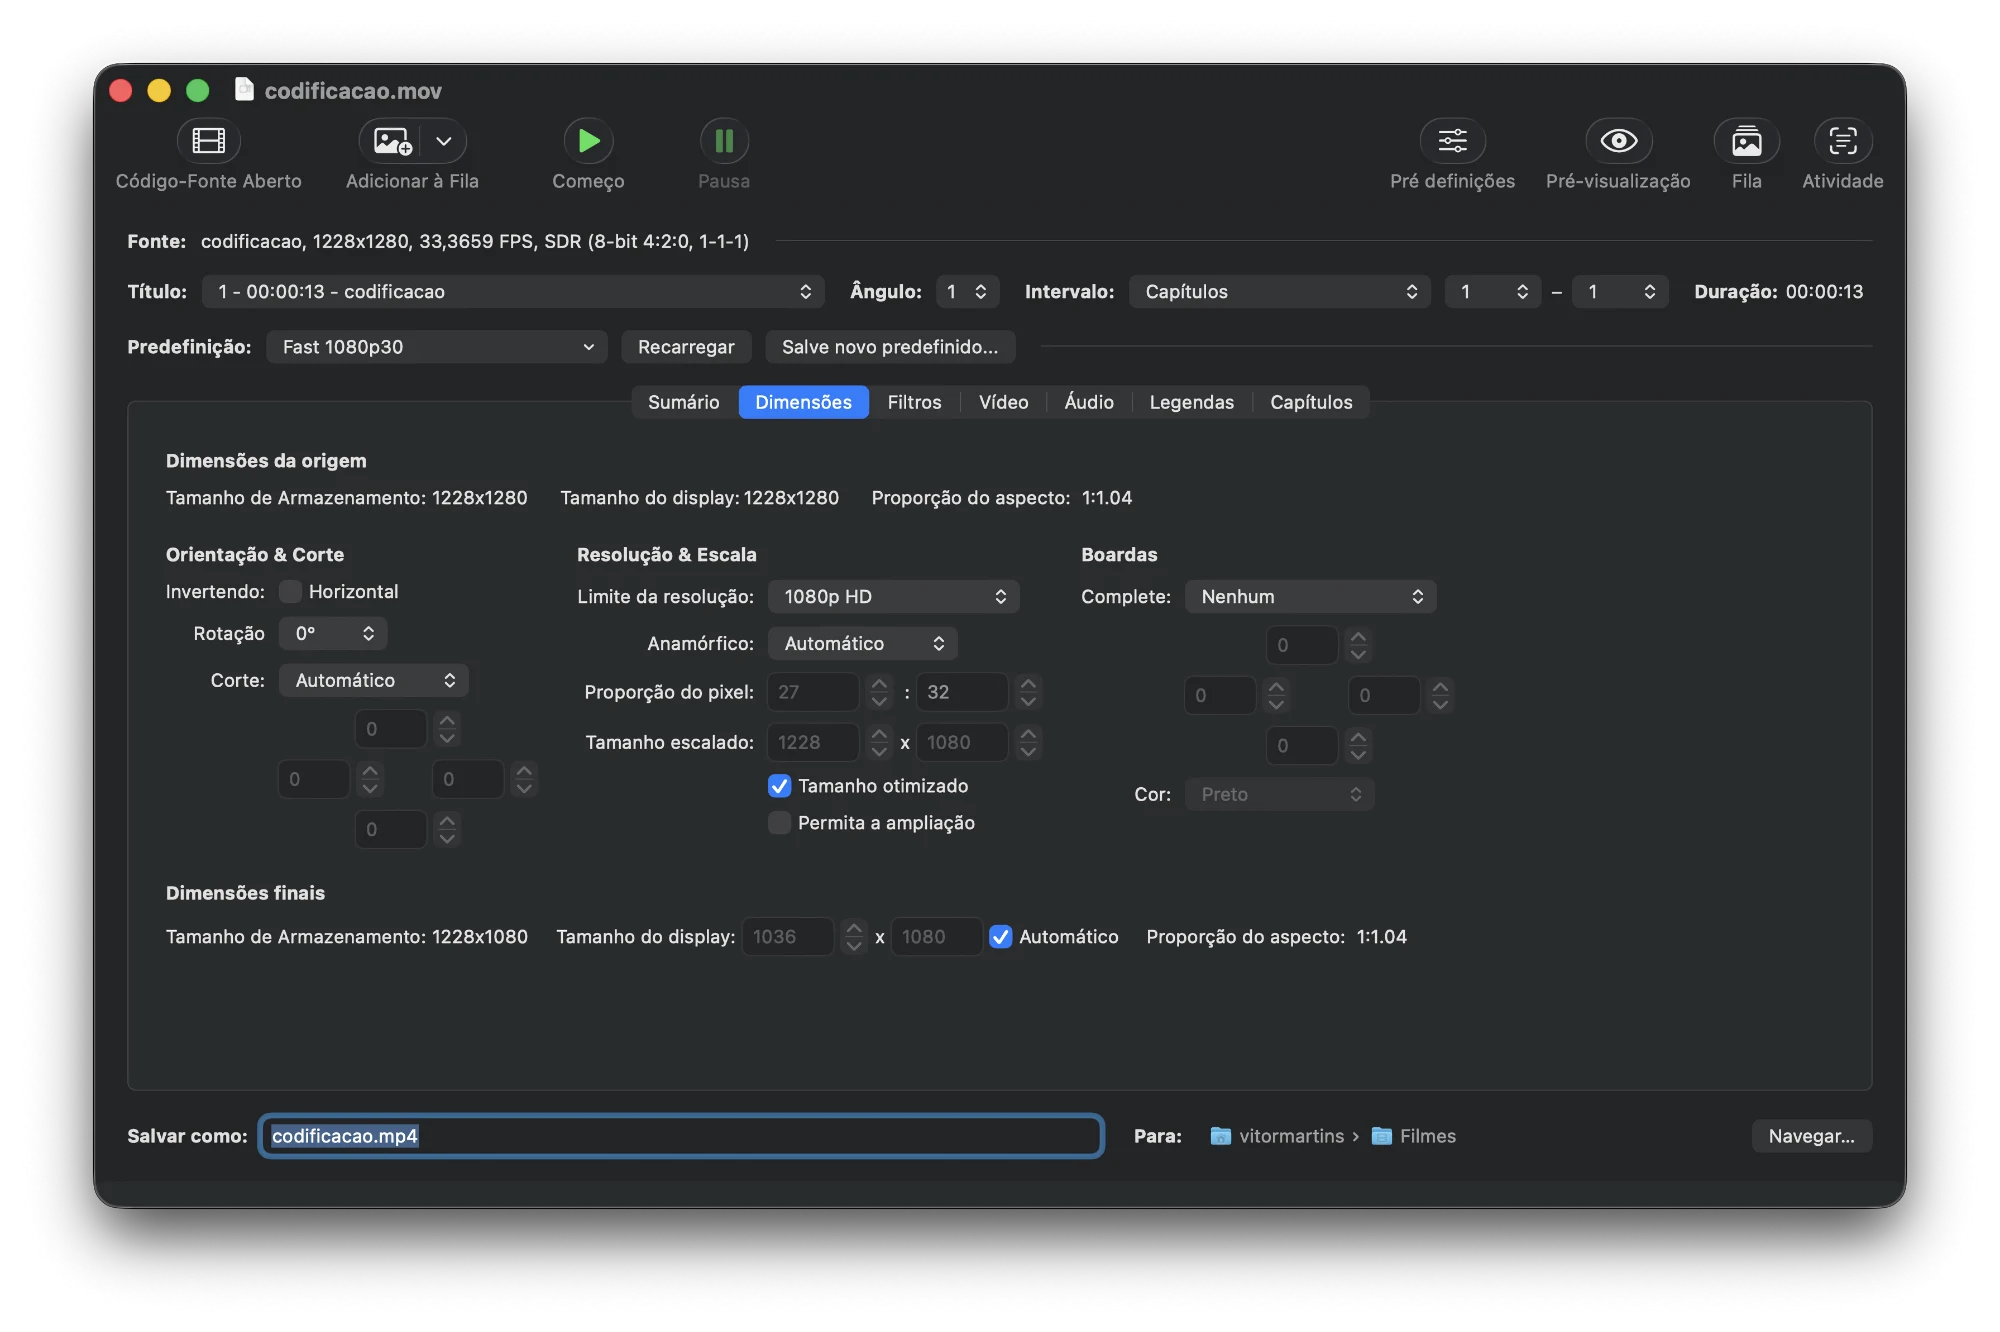Click the left crop value field
2000x1332 pixels.
click(314, 779)
